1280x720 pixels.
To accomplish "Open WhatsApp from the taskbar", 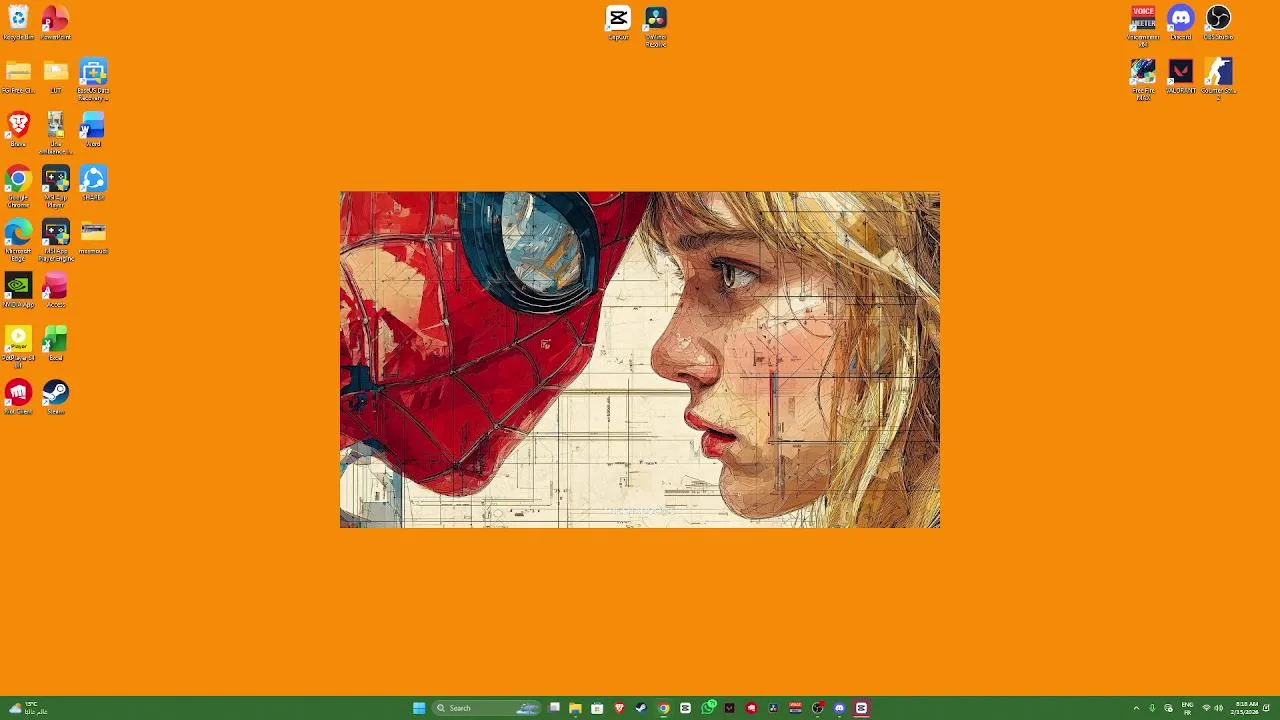I will click(708, 708).
